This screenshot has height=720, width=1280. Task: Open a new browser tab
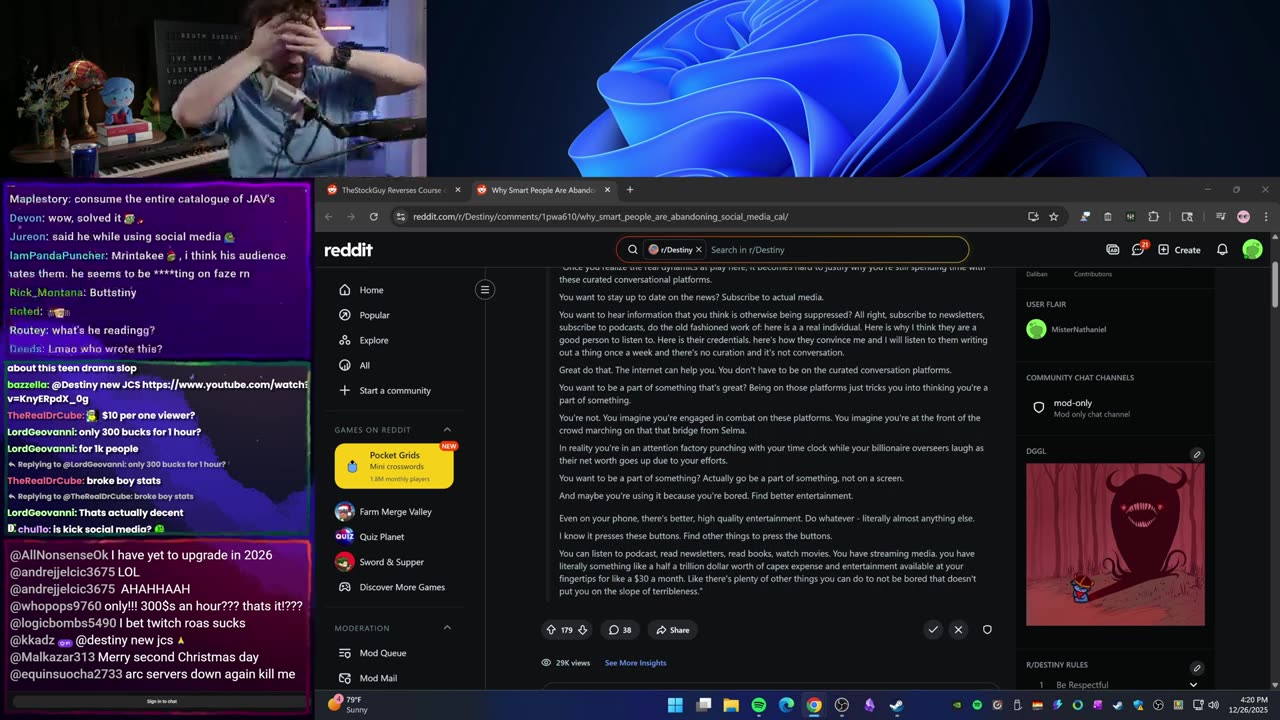coord(630,190)
